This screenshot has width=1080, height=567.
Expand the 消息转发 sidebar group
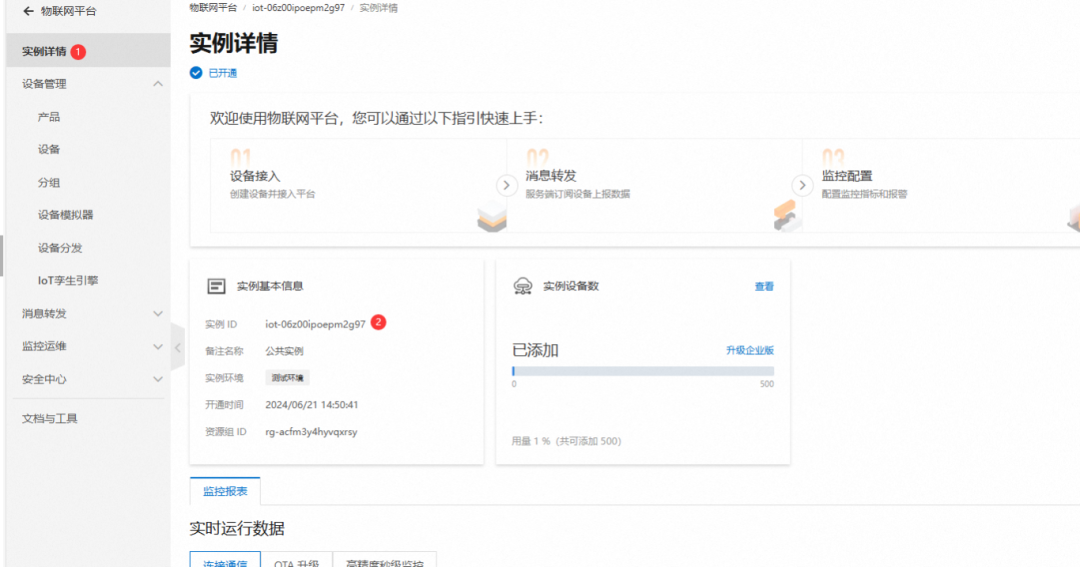[158, 313]
